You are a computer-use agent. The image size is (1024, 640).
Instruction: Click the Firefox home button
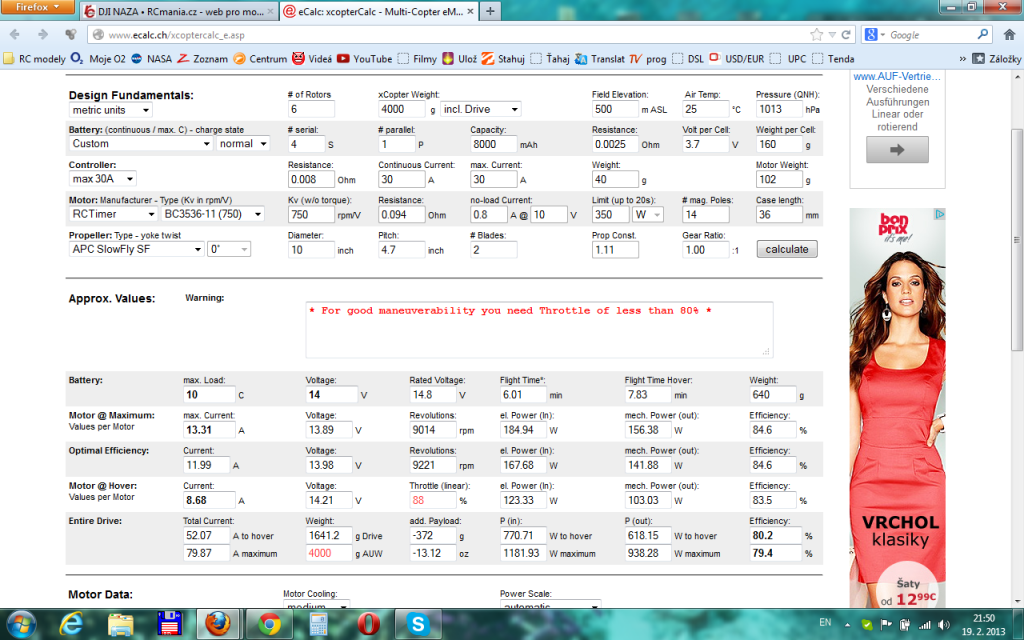click(x=1005, y=35)
